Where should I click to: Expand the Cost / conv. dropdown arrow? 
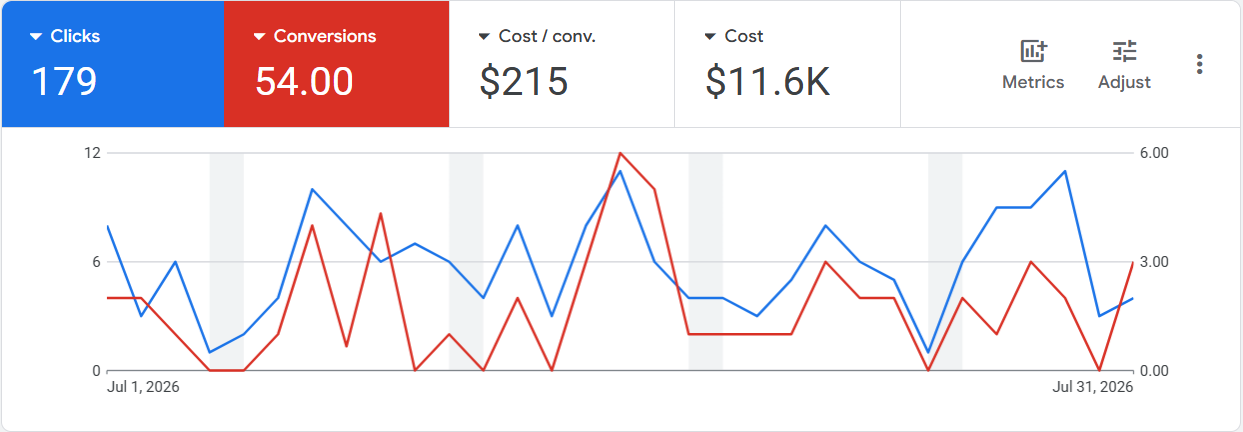coord(485,37)
